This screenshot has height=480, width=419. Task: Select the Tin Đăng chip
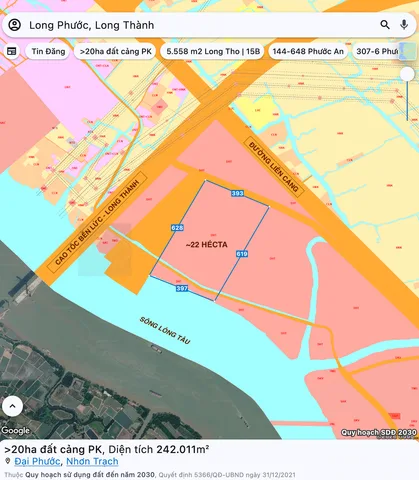pyautogui.click(x=48, y=51)
